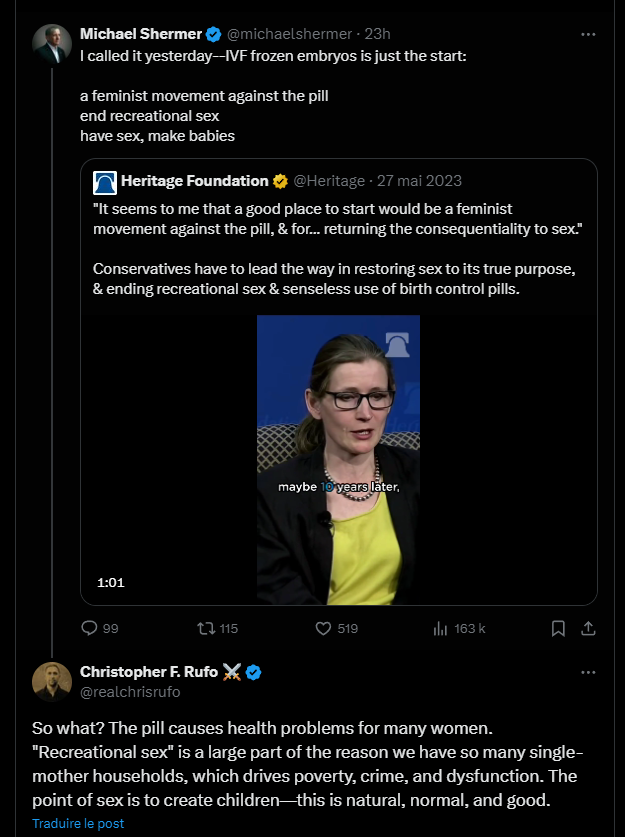The width and height of the screenshot is (625, 837).
Task: Click the reply icon with 99 comments
Action: (89, 628)
